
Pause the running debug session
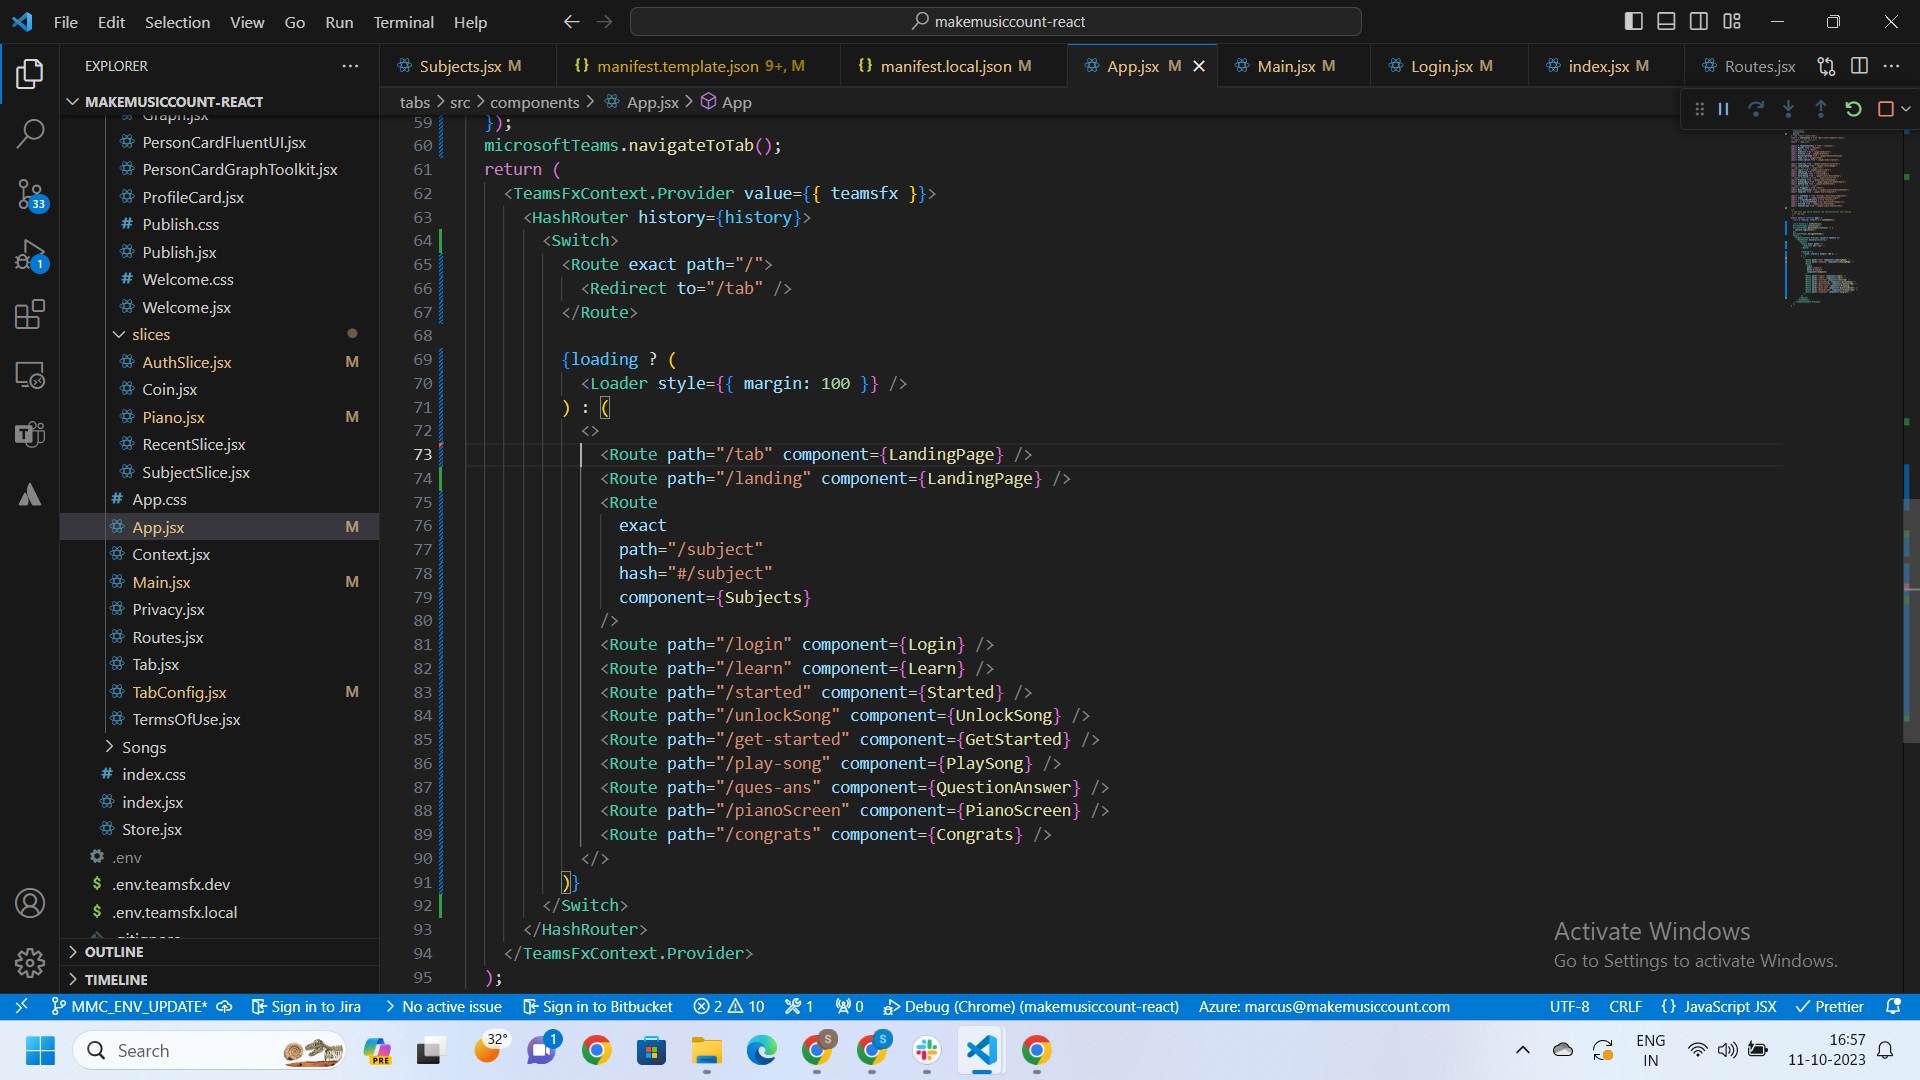click(x=1723, y=108)
